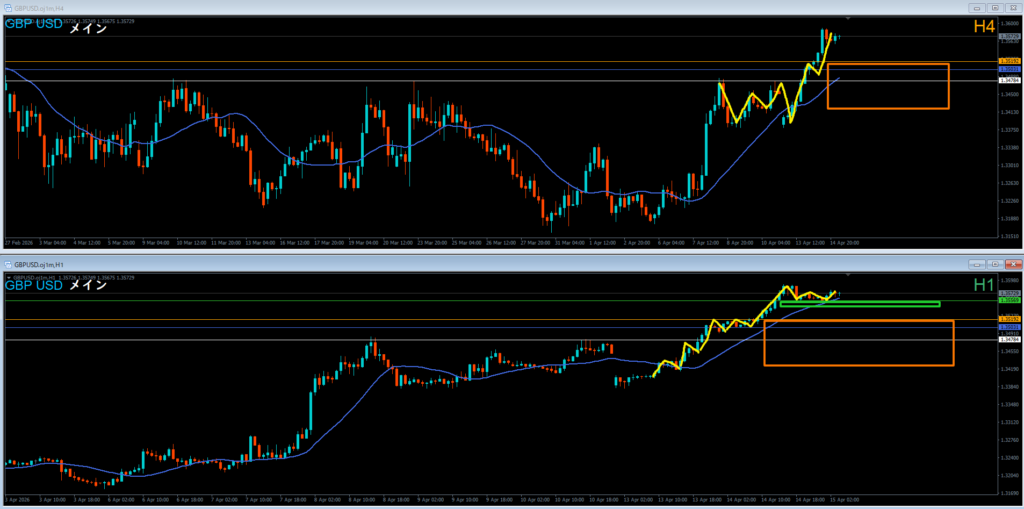Click the H4 chart window title icon
Screen dimensions: 1024x509
[8, 8]
